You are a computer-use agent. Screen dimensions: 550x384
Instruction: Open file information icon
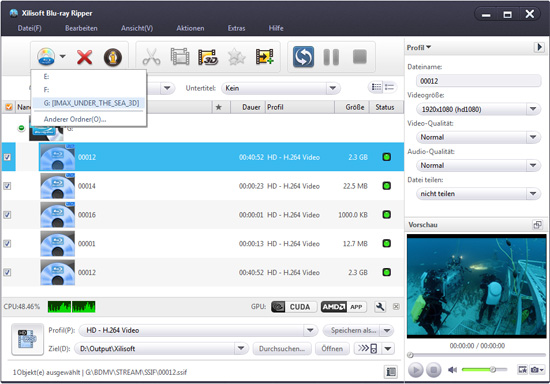(113, 57)
